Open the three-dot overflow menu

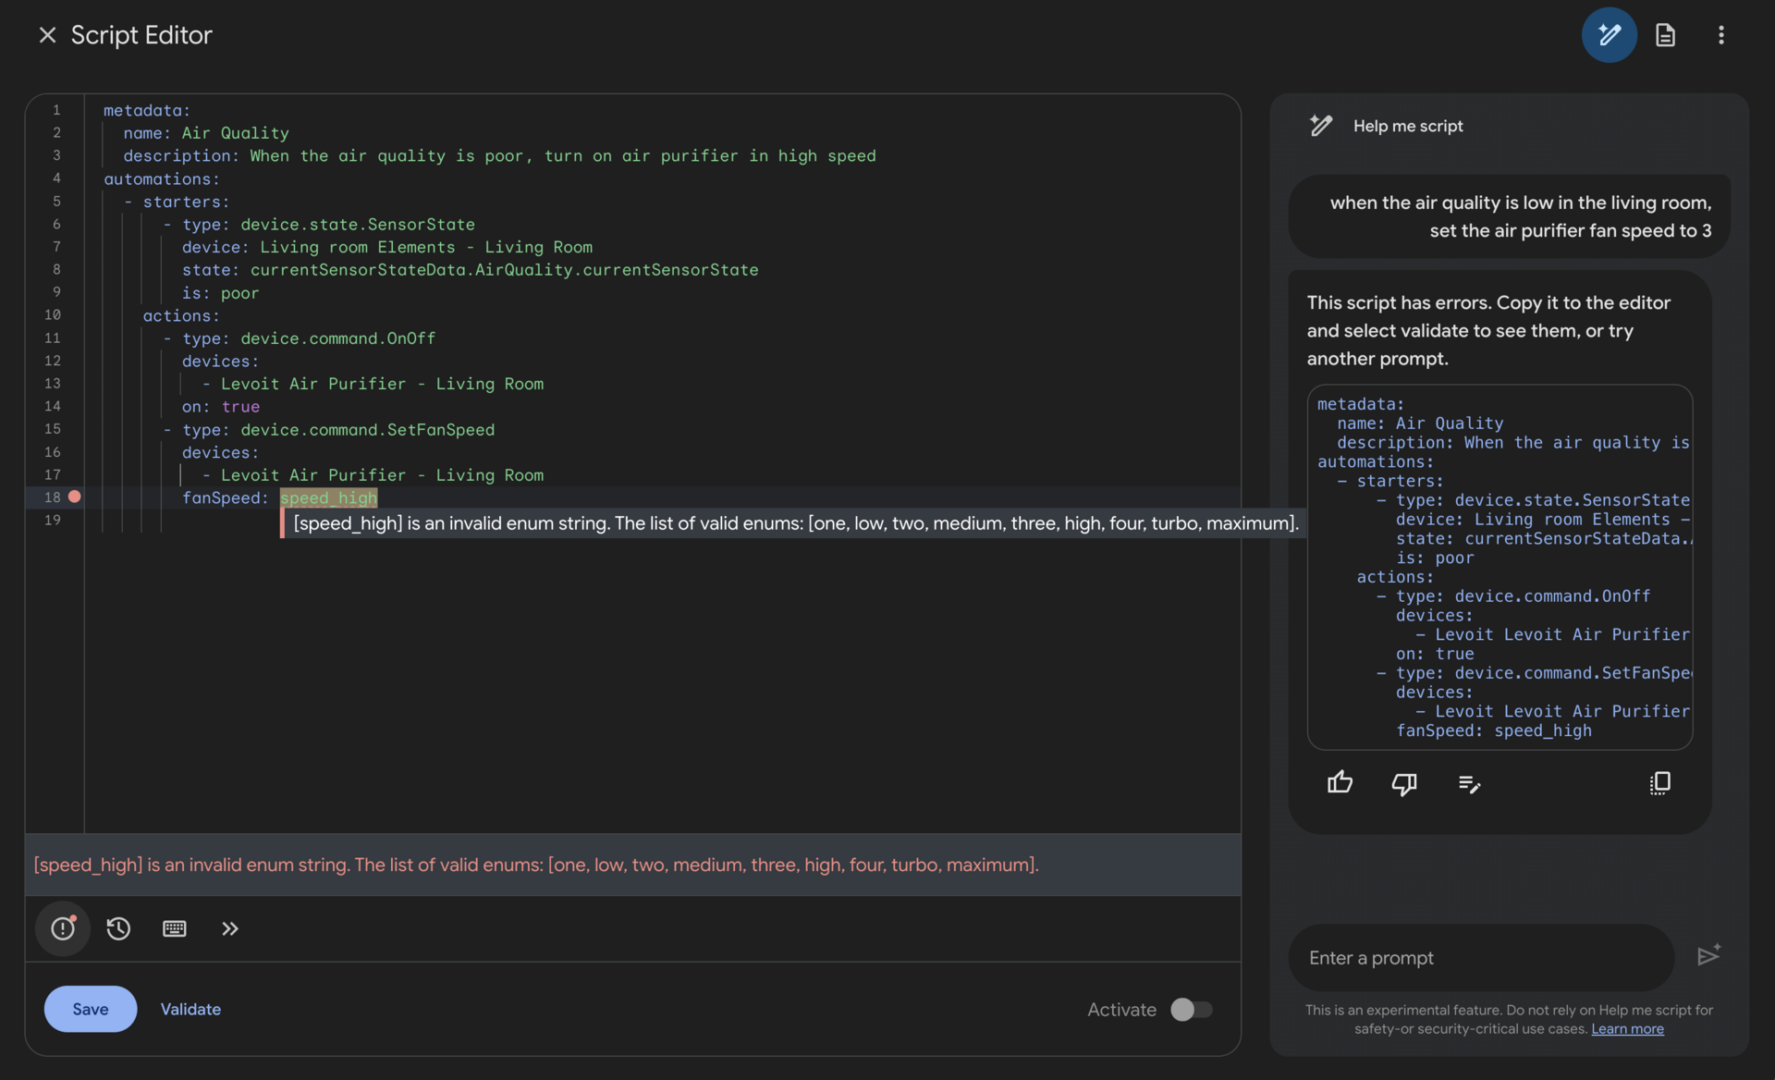(x=1722, y=34)
